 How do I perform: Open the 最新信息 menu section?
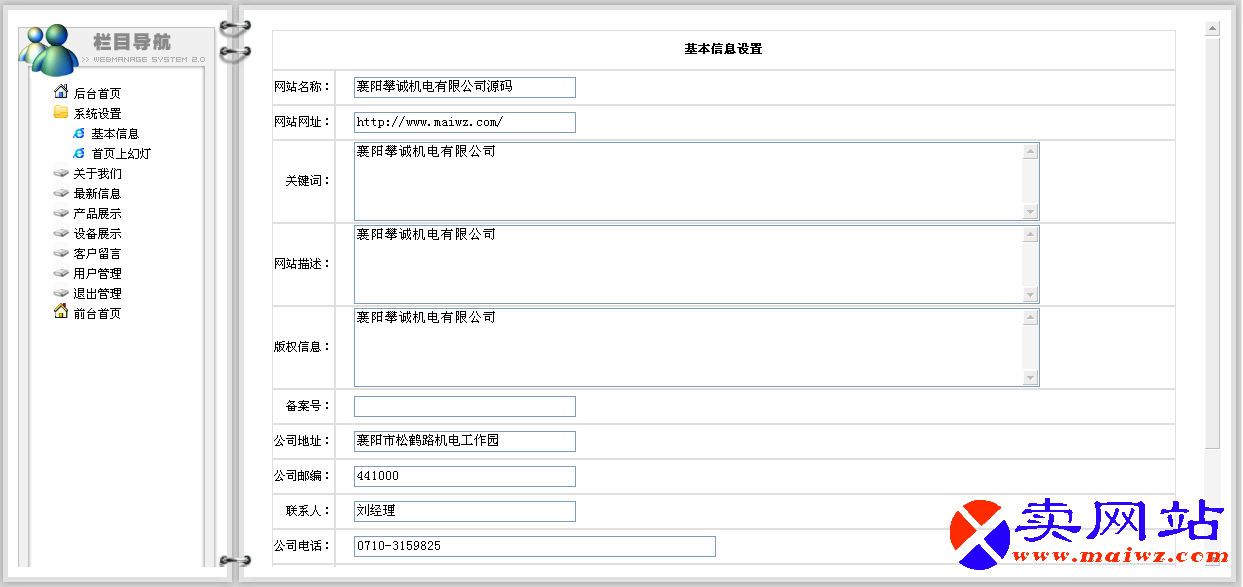[97, 193]
